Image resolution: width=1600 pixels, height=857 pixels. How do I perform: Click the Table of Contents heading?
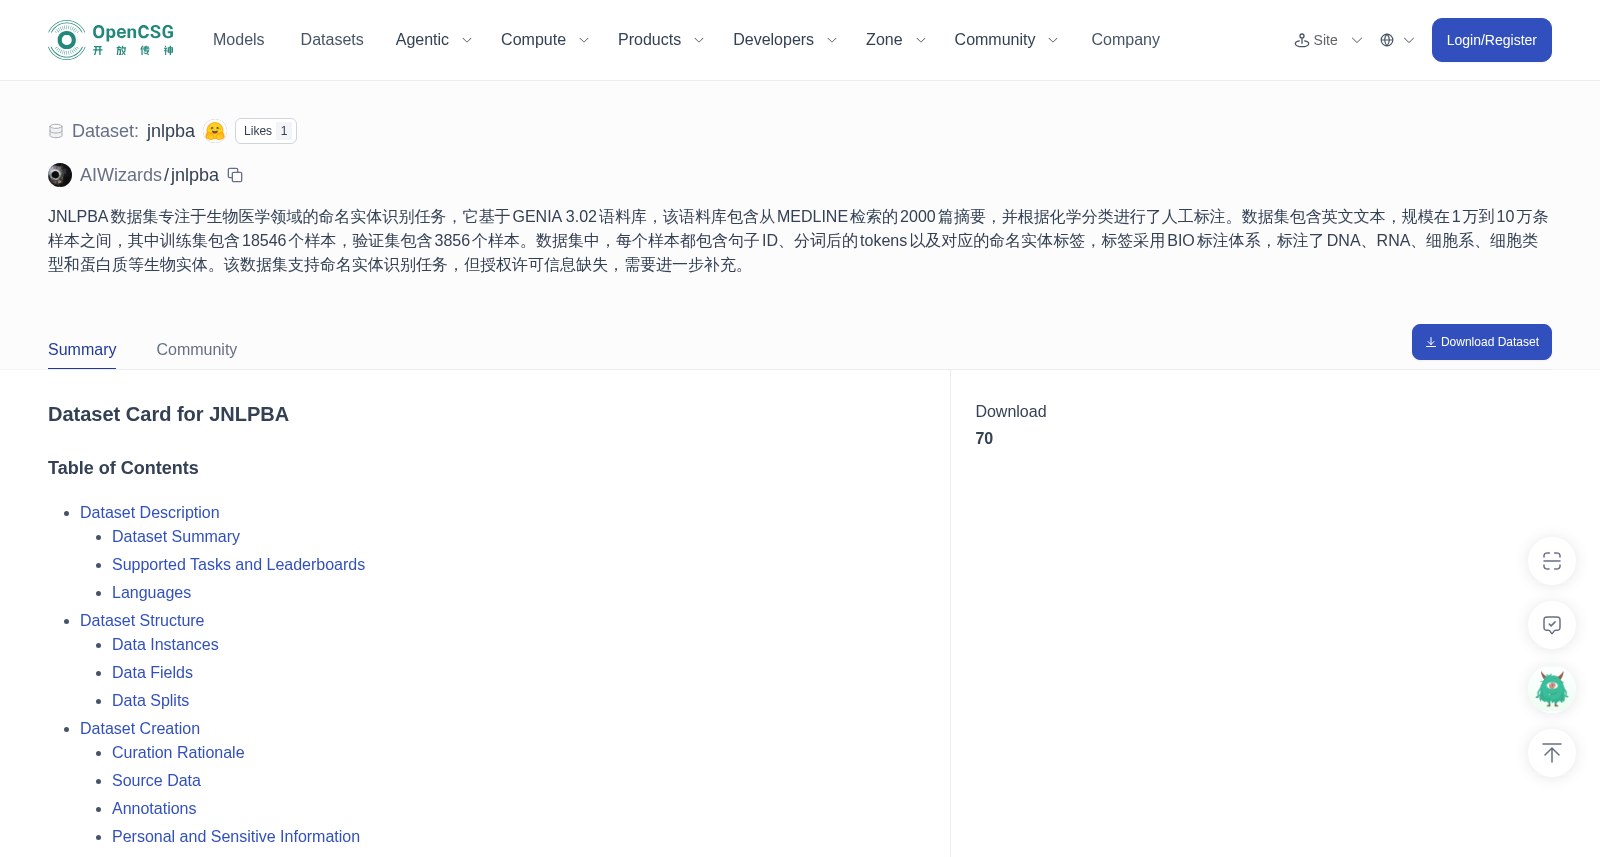123,468
